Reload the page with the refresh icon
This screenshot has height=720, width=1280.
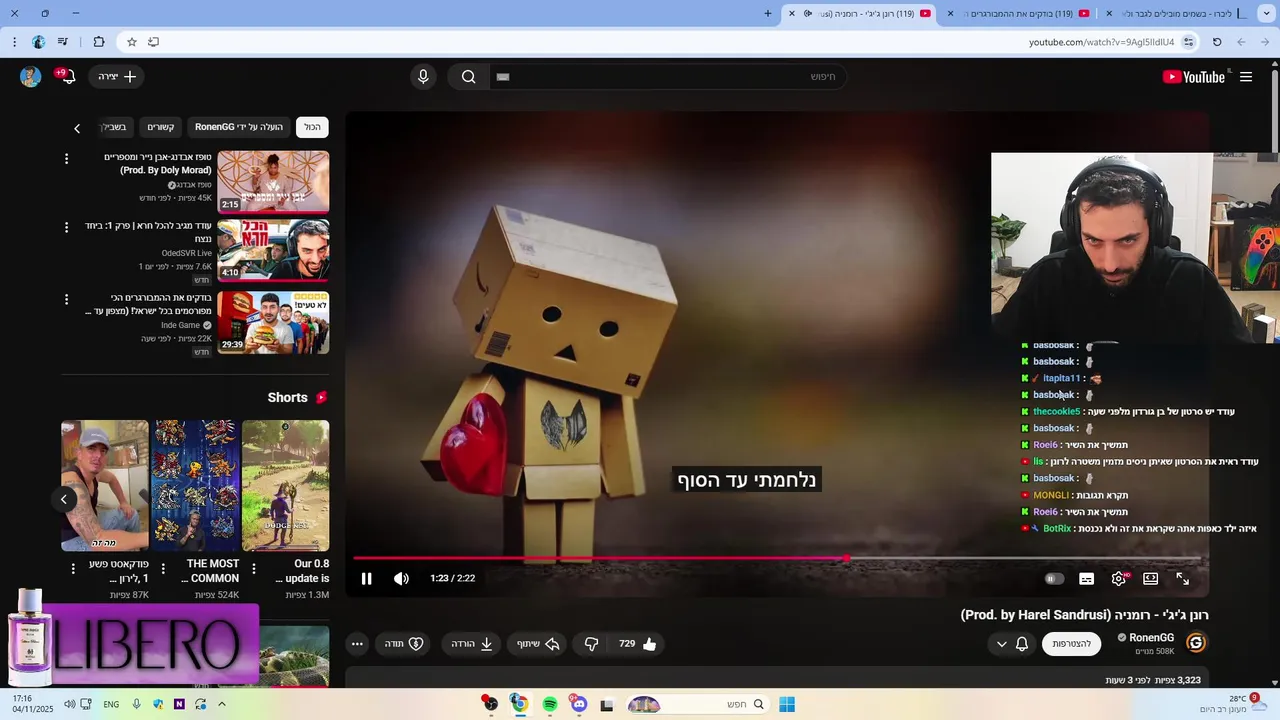pos(1217,42)
